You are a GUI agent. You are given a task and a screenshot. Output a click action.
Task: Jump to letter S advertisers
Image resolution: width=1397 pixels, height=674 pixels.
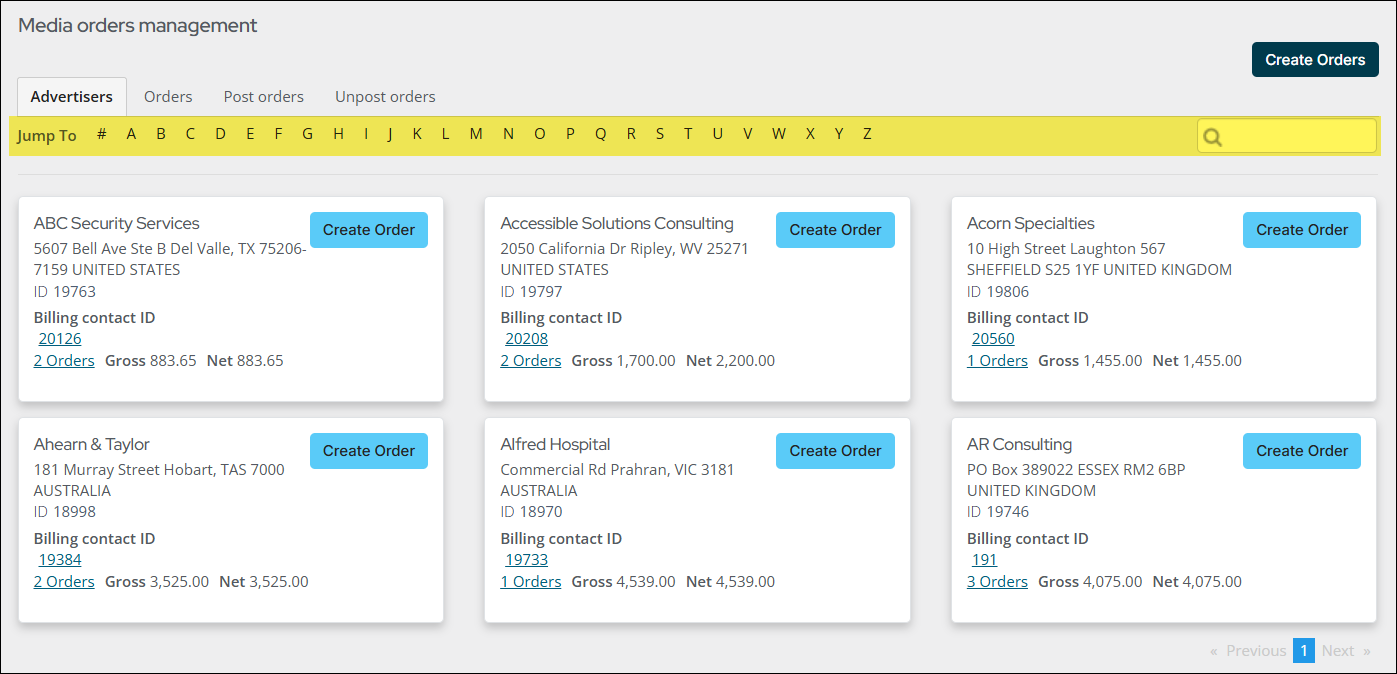point(660,134)
